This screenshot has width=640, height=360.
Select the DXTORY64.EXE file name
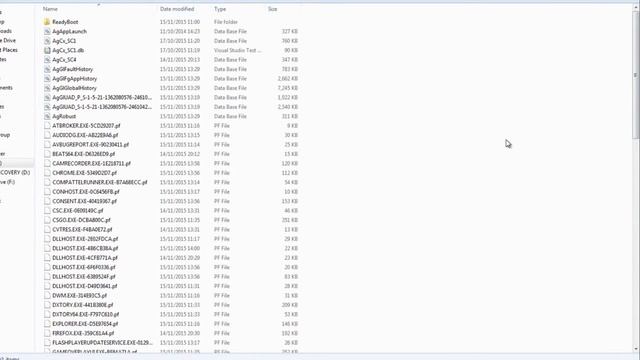pos(86,314)
